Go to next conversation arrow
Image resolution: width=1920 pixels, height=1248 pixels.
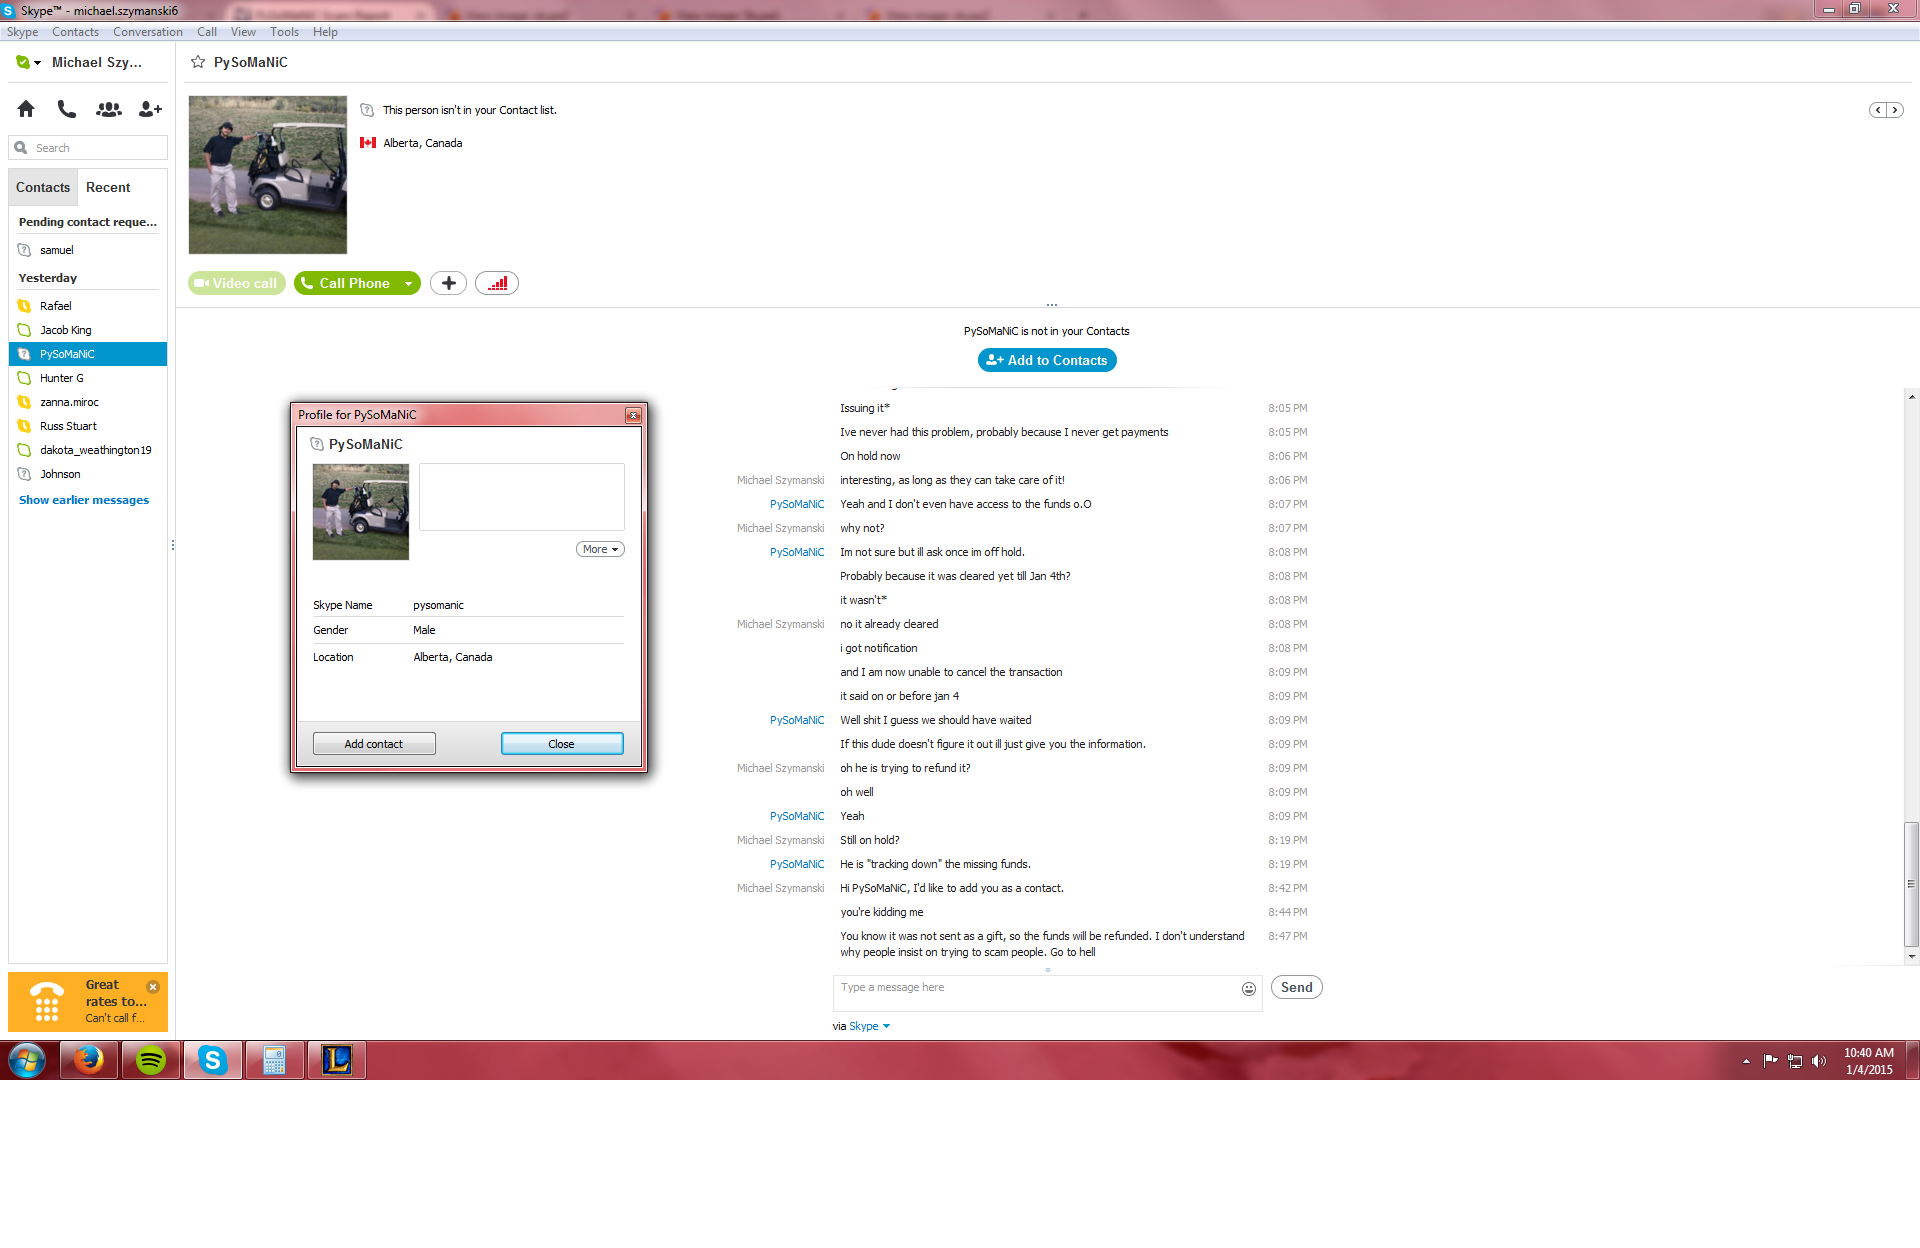click(x=1894, y=110)
